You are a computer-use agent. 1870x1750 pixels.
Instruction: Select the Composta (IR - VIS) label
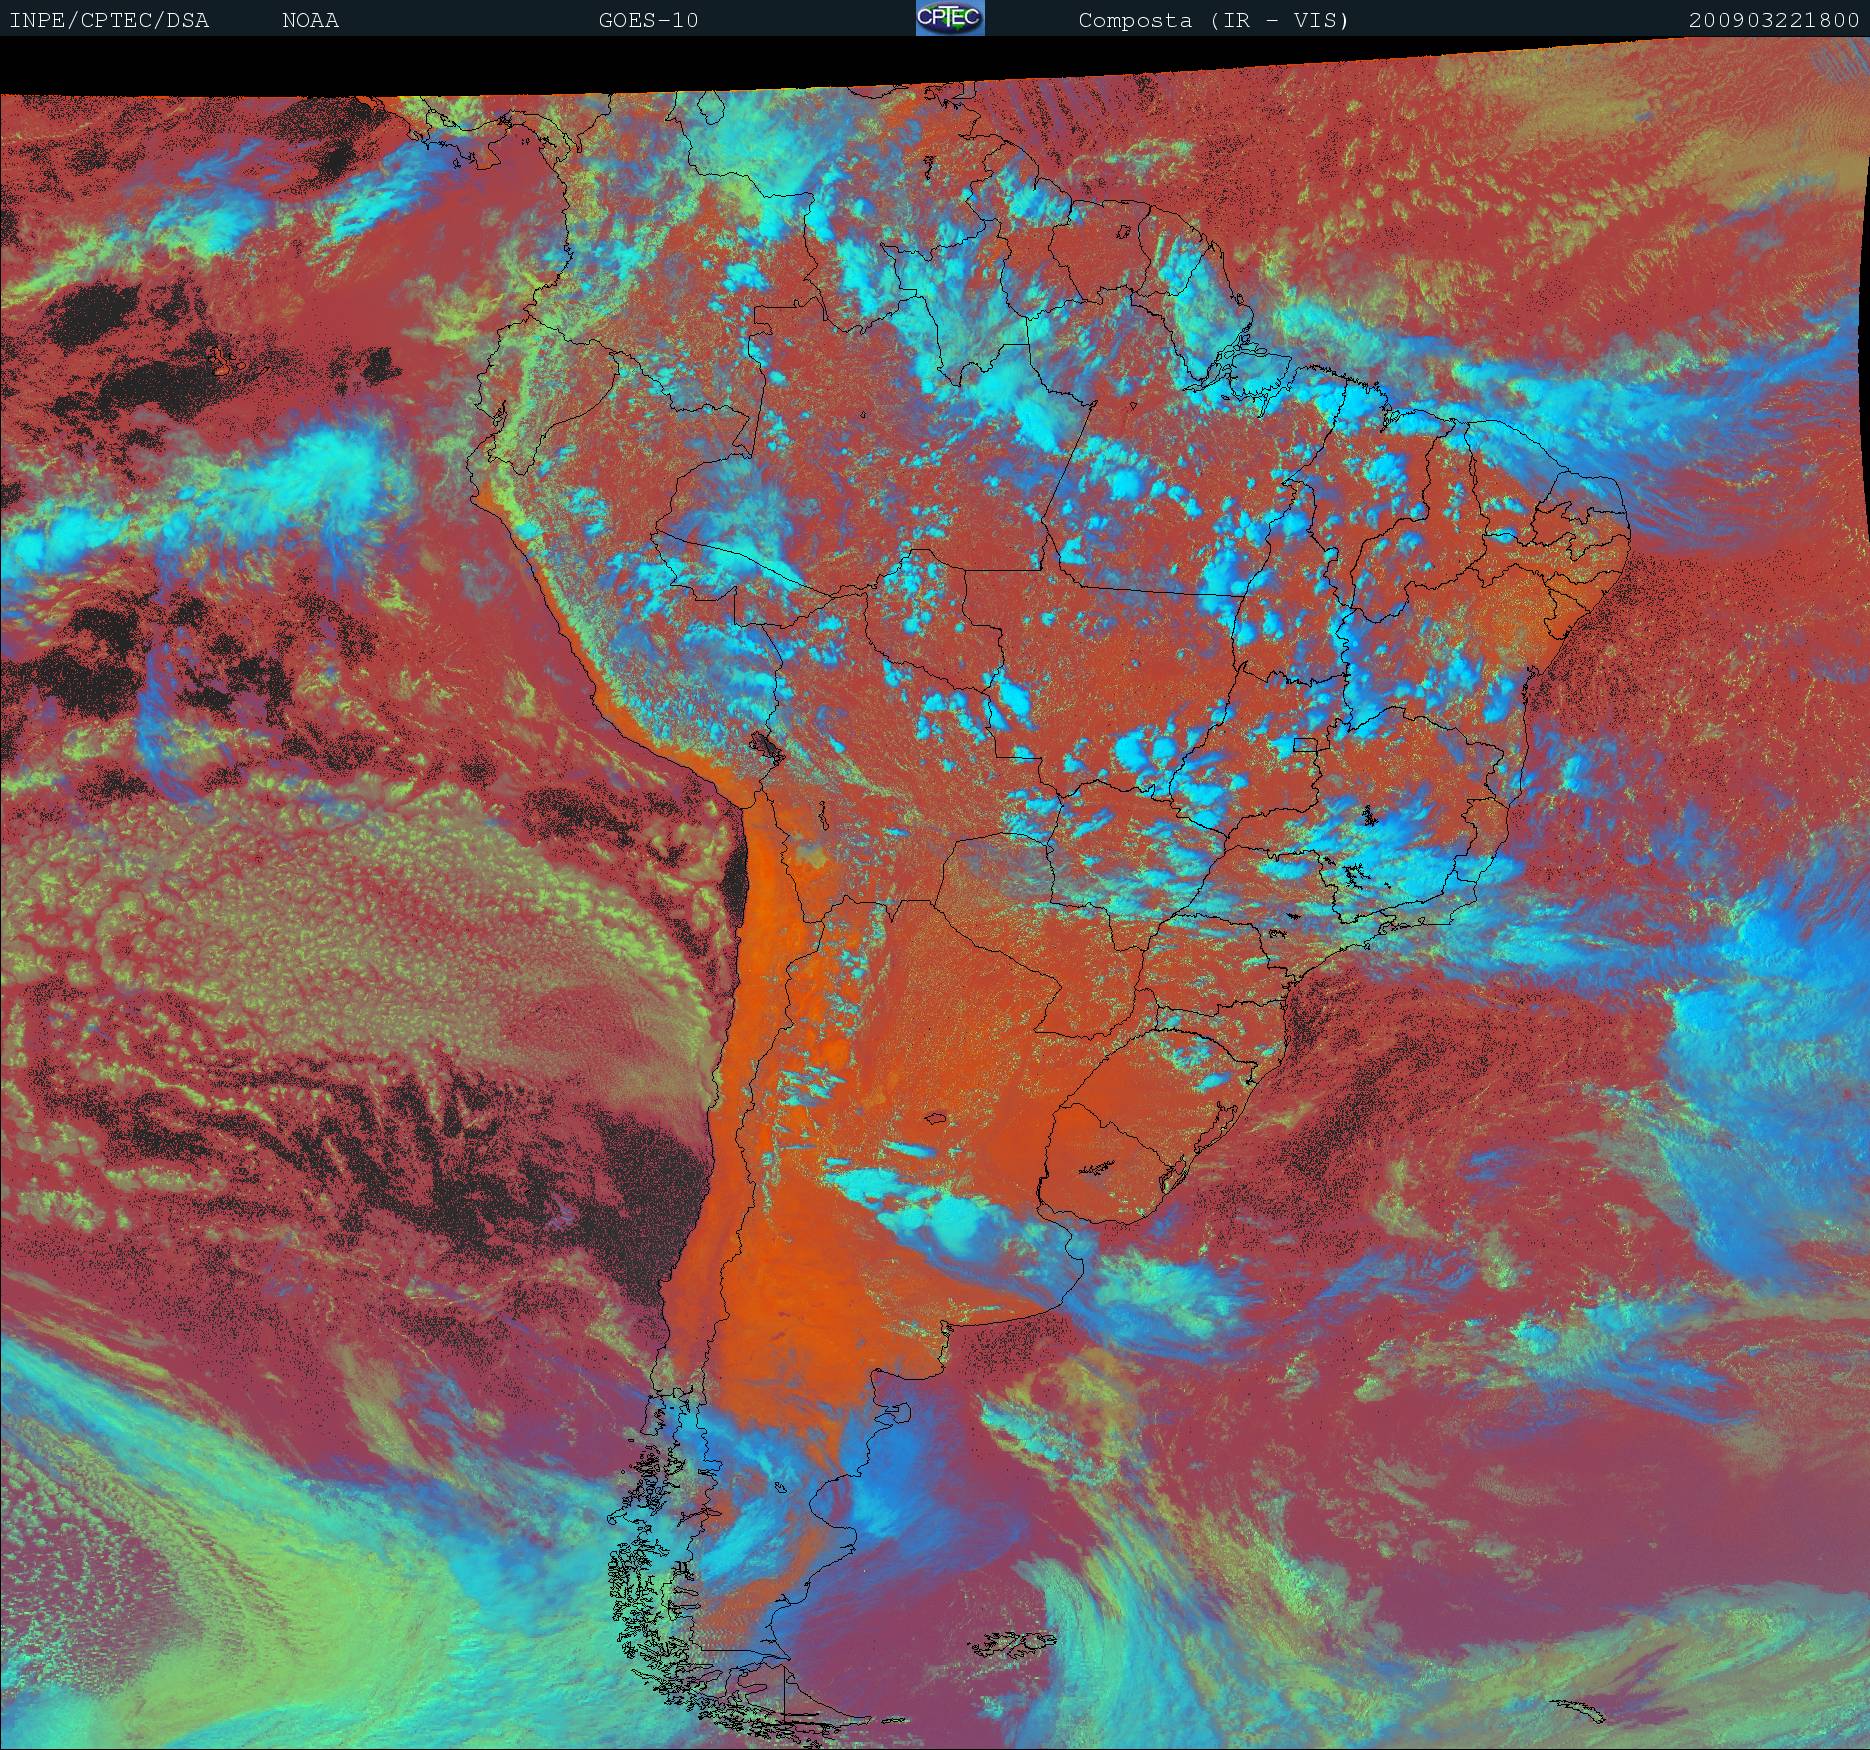point(1214,20)
